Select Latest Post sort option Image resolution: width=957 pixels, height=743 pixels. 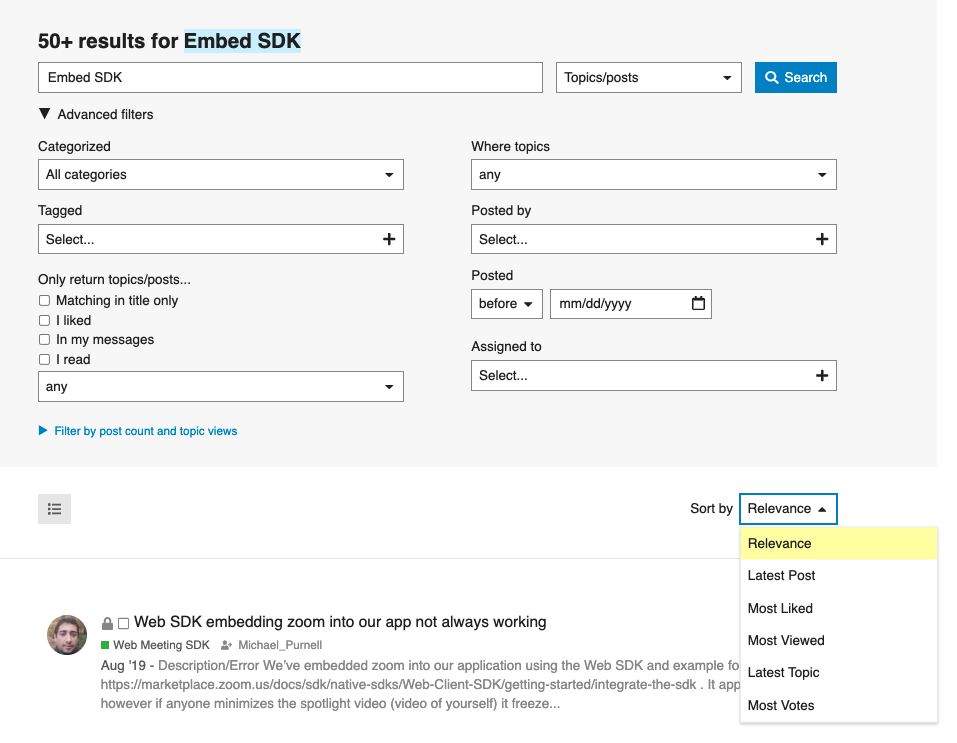click(x=781, y=575)
